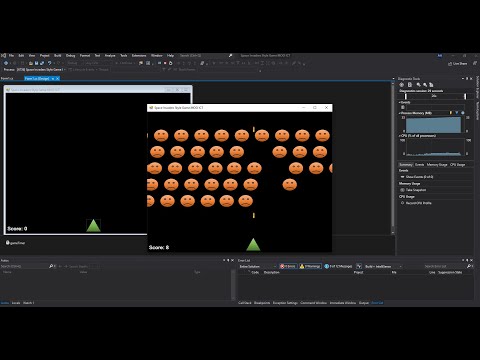Click the Open File folder icon
This screenshot has height=360, width=480.
click(31, 63)
